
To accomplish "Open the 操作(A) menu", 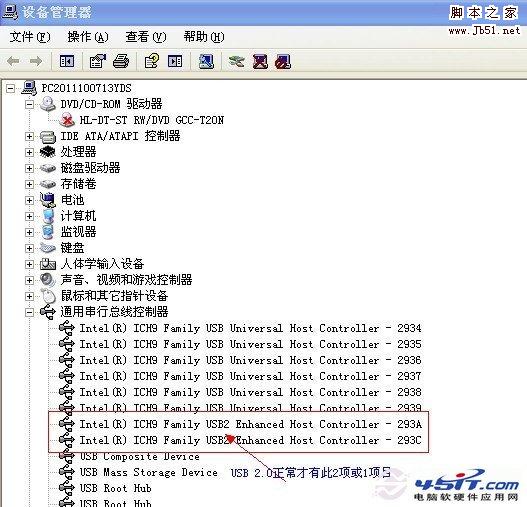I will (x=88, y=37).
